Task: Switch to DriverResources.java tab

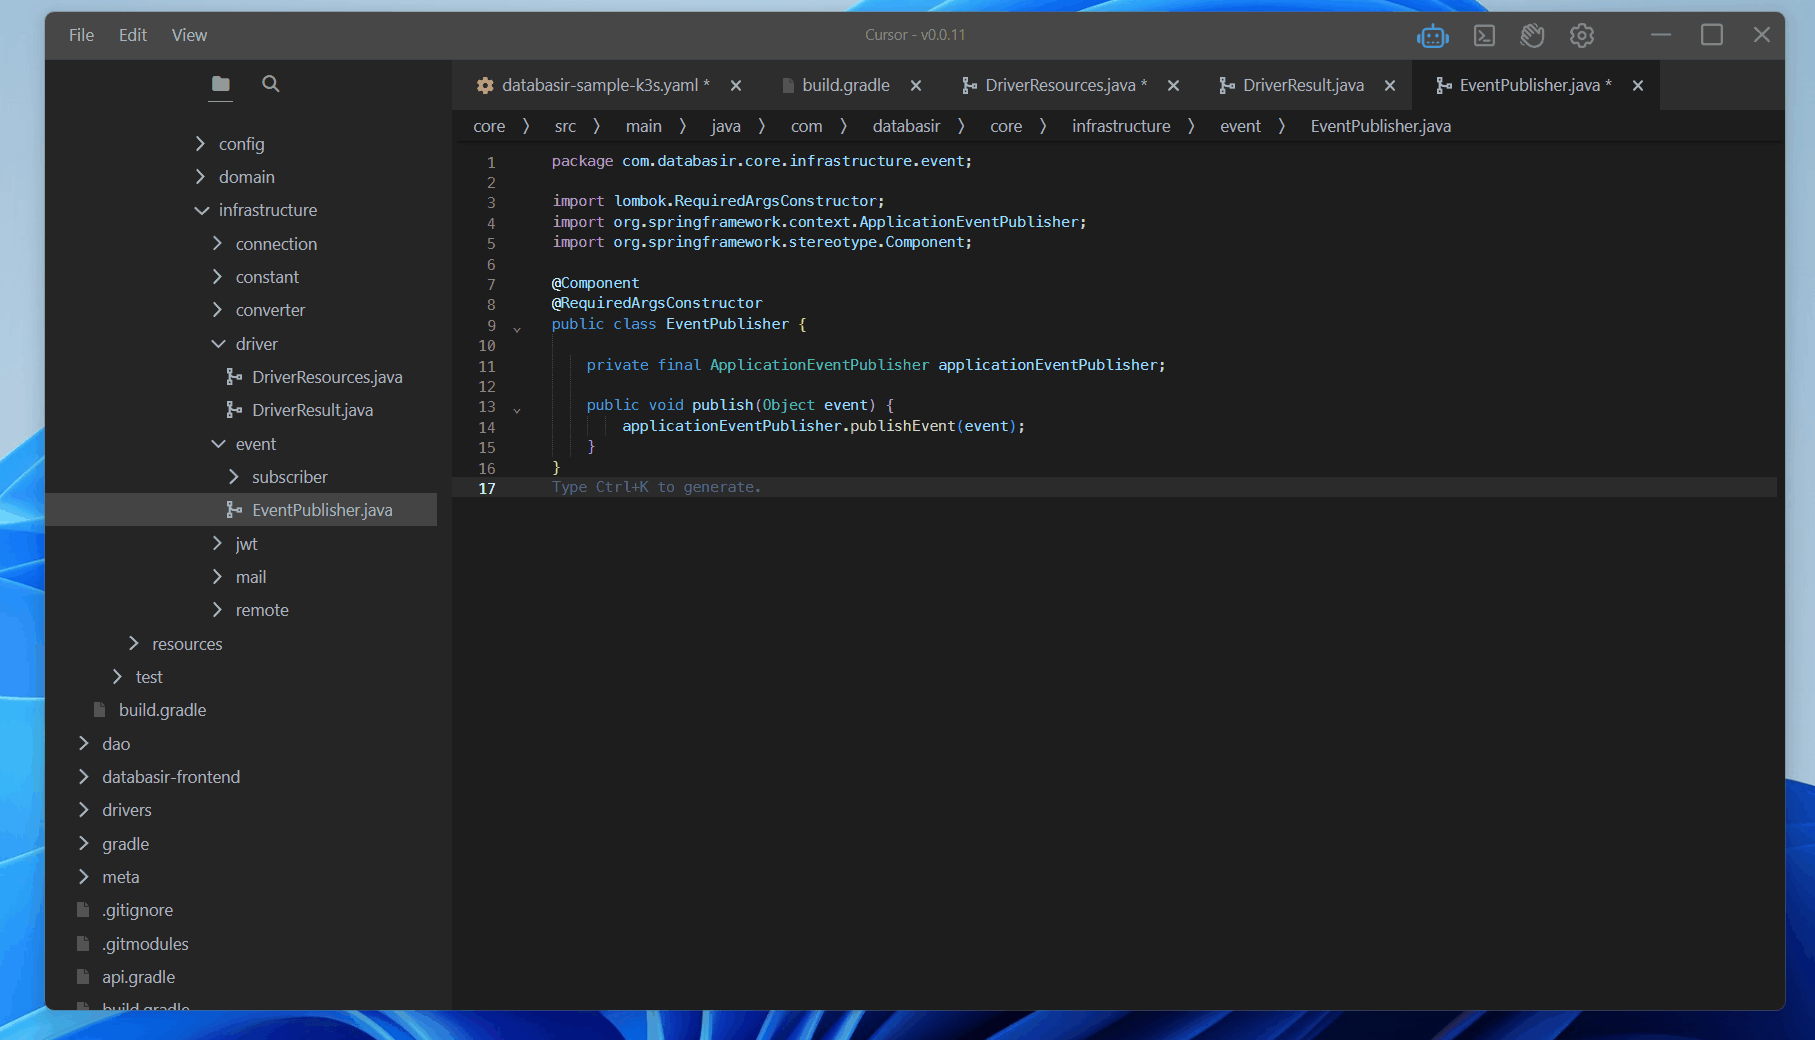Action: coord(1059,86)
